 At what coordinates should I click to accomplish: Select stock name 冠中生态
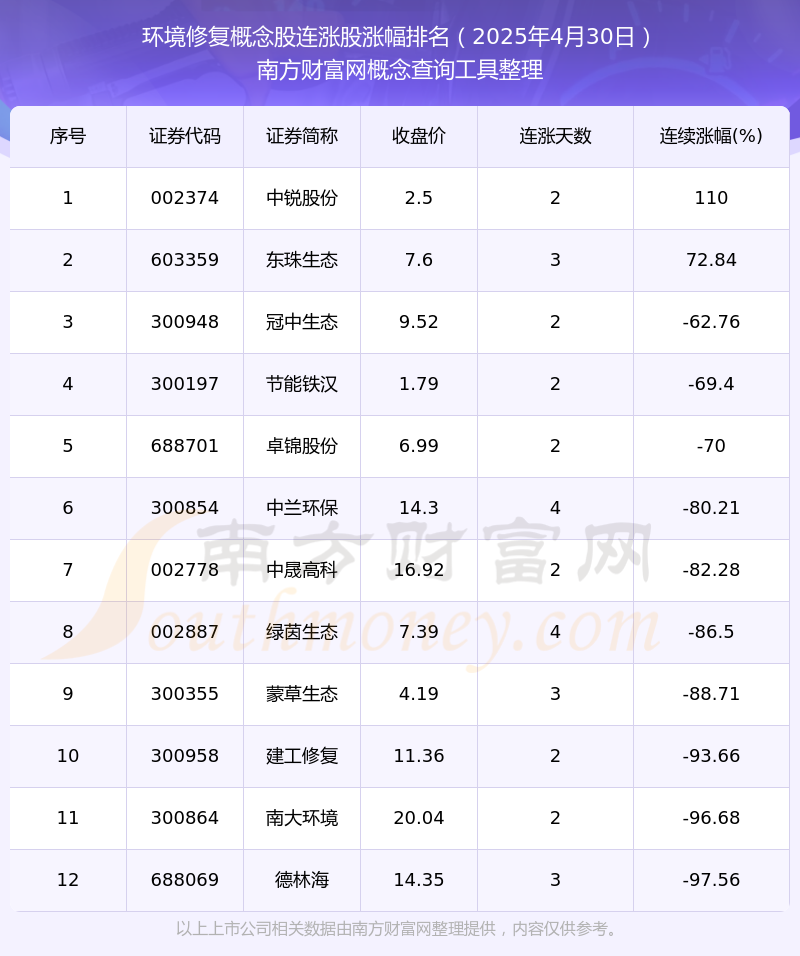point(302,322)
